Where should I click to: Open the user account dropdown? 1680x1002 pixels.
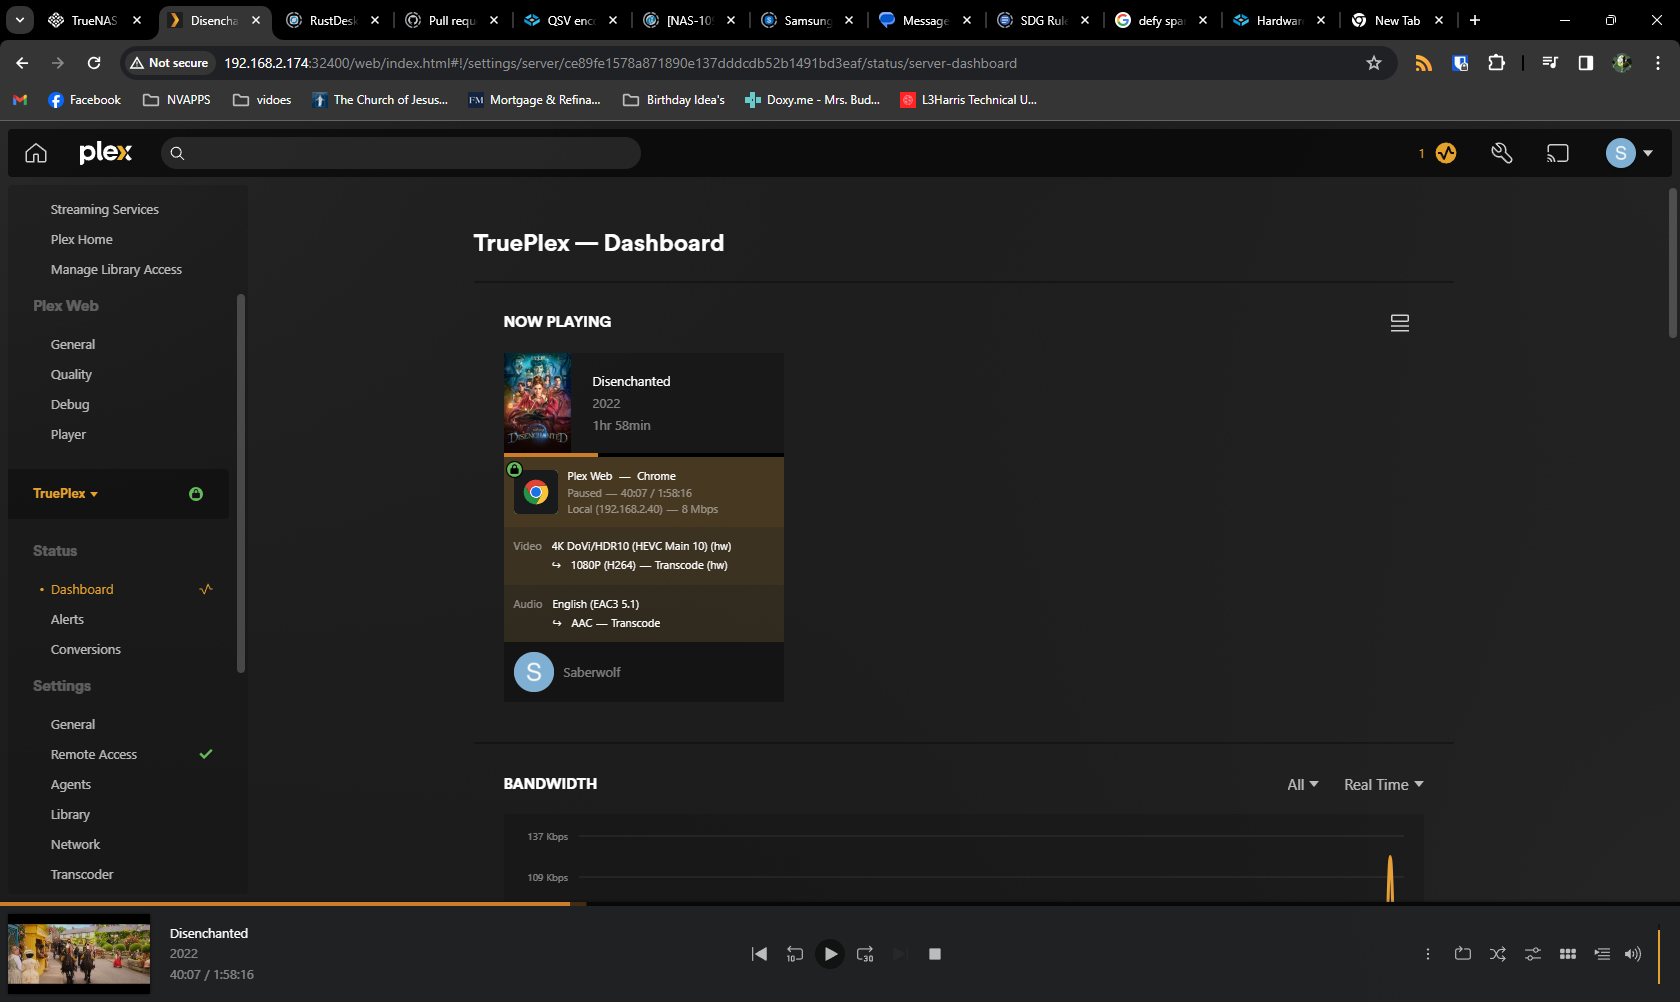pyautogui.click(x=1629, y=153)
